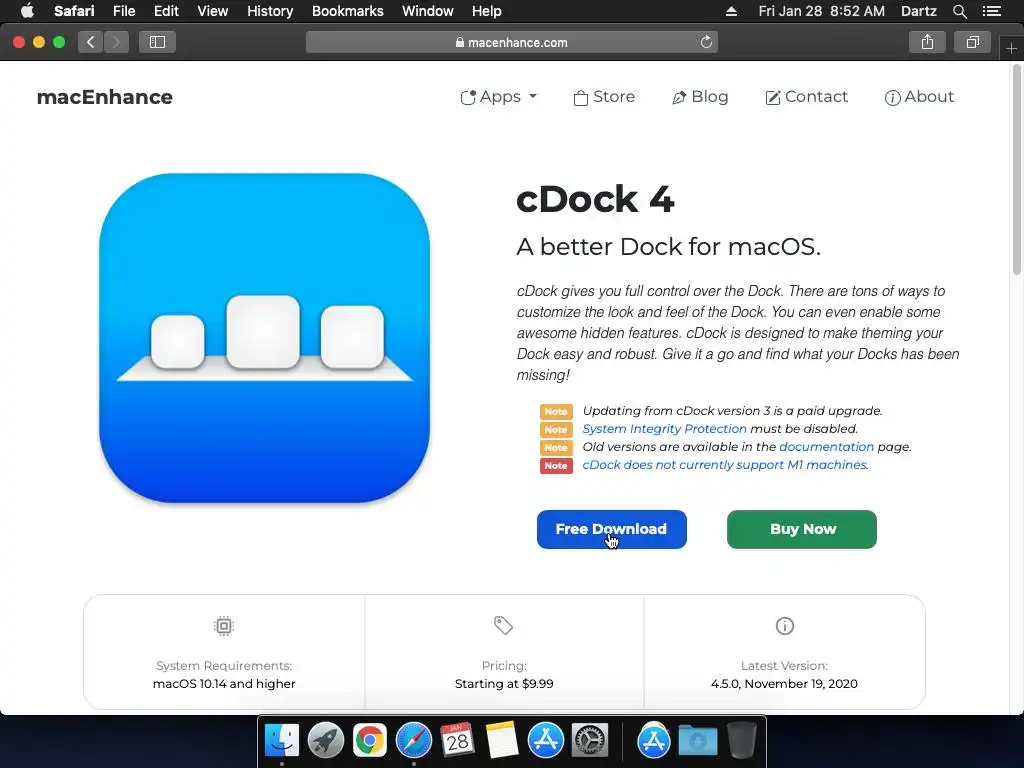The image size is (1024, 768).
Task: Follow the documentation link
Action: coord(826,447)
